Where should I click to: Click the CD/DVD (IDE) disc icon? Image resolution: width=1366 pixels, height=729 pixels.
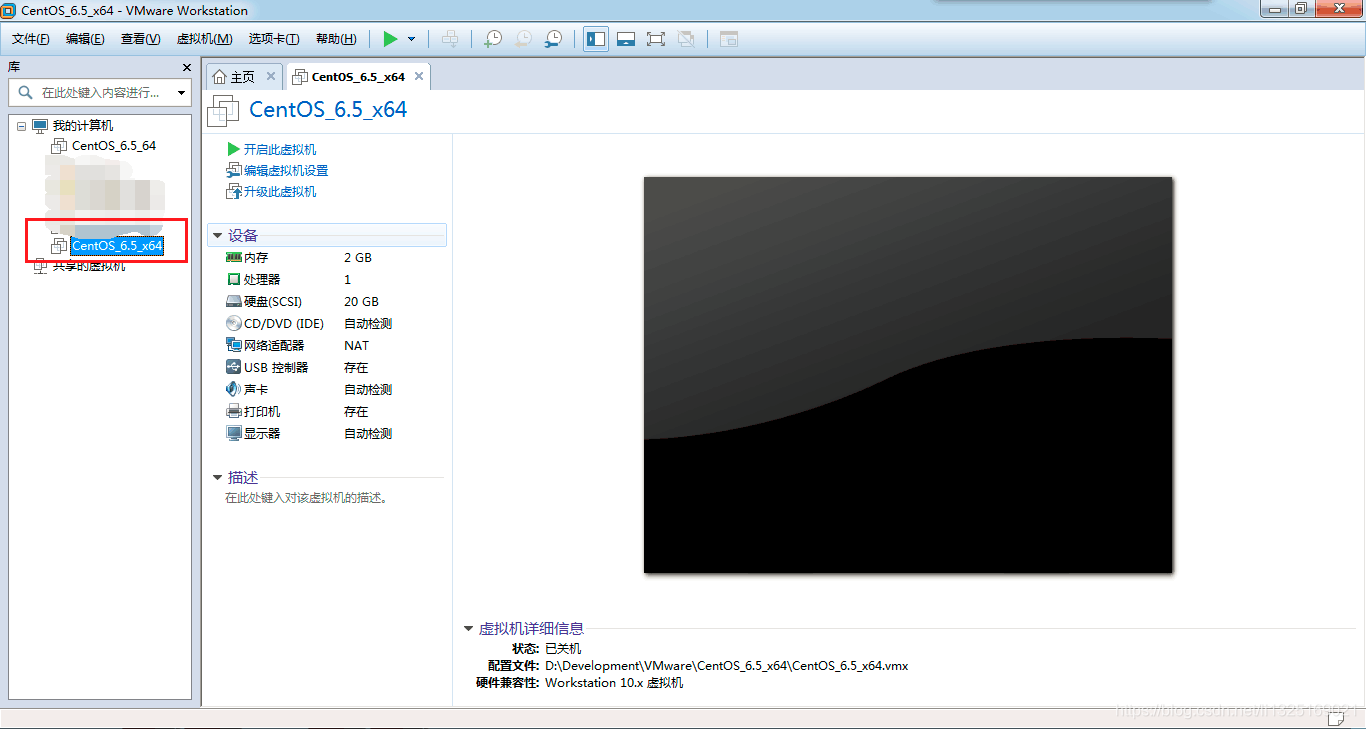(x=234, y=324)
